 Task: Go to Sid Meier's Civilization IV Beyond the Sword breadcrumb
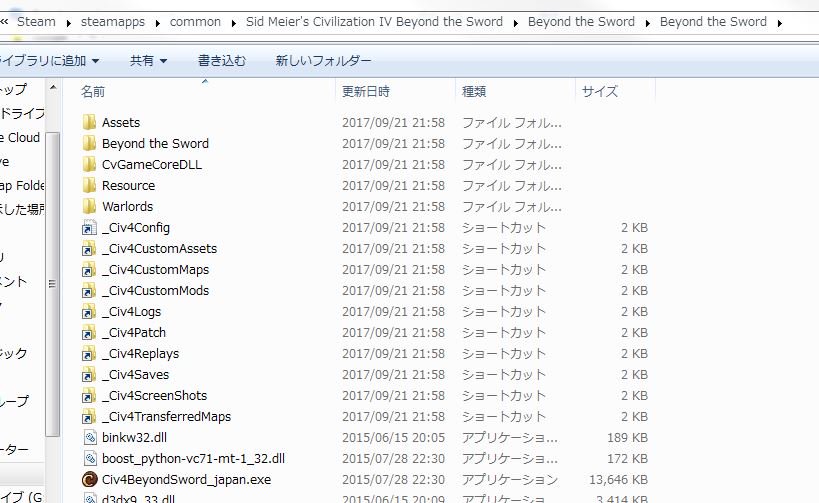tap(374, 22)
